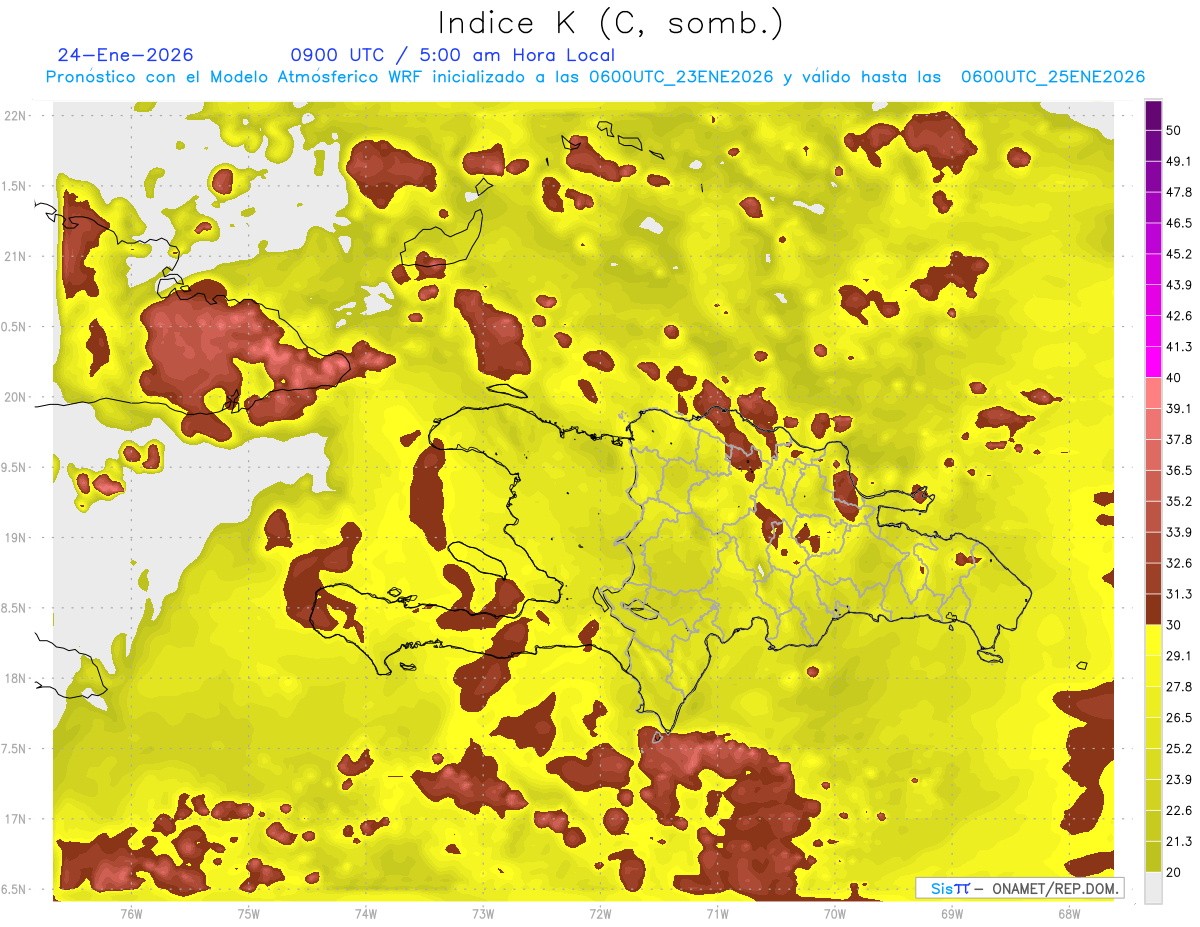Image resolution: width=1200 pixels, height=927 pixels.
Task: Click the color scale value '26.5'
Action: [1179, 717]
